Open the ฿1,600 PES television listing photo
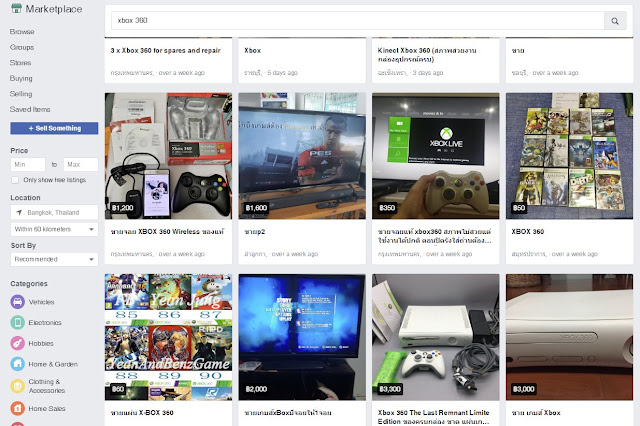This screenshot has height=426, width=640. coord(302,156)
